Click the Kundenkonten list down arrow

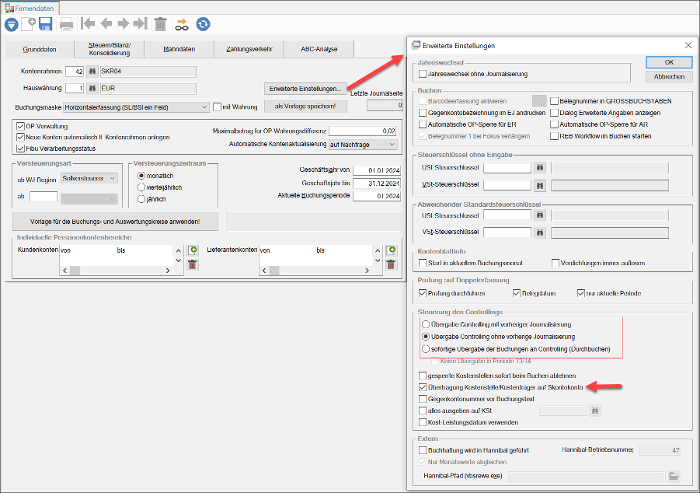click(178, 261)
